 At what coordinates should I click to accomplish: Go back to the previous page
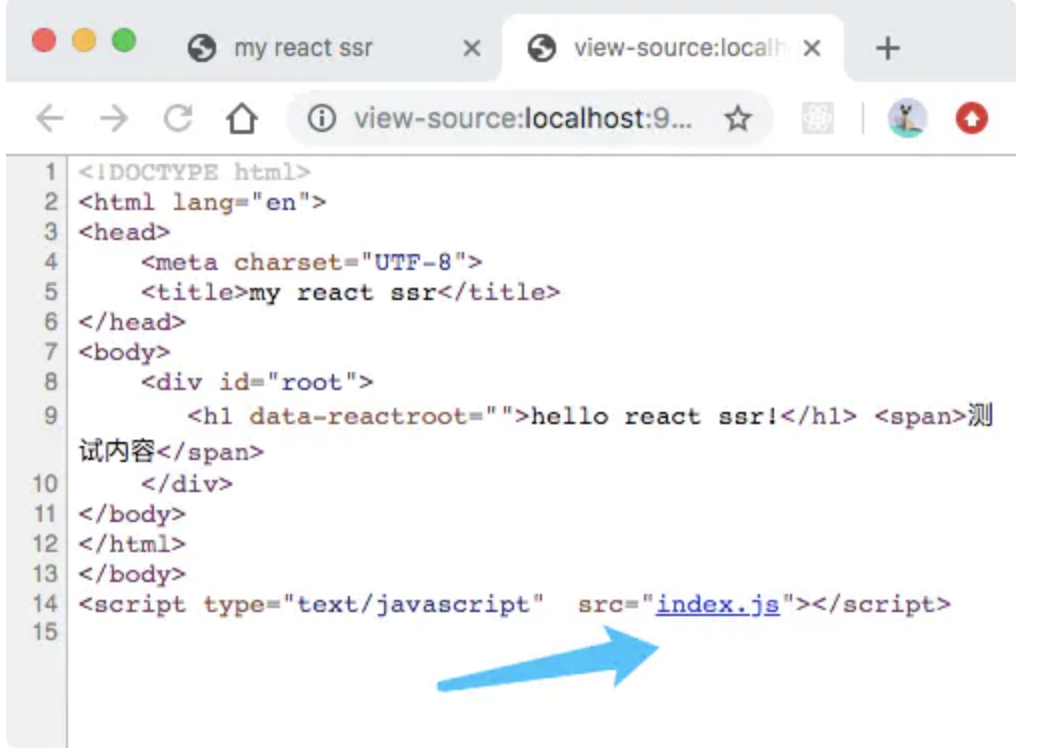coord(49,120)
